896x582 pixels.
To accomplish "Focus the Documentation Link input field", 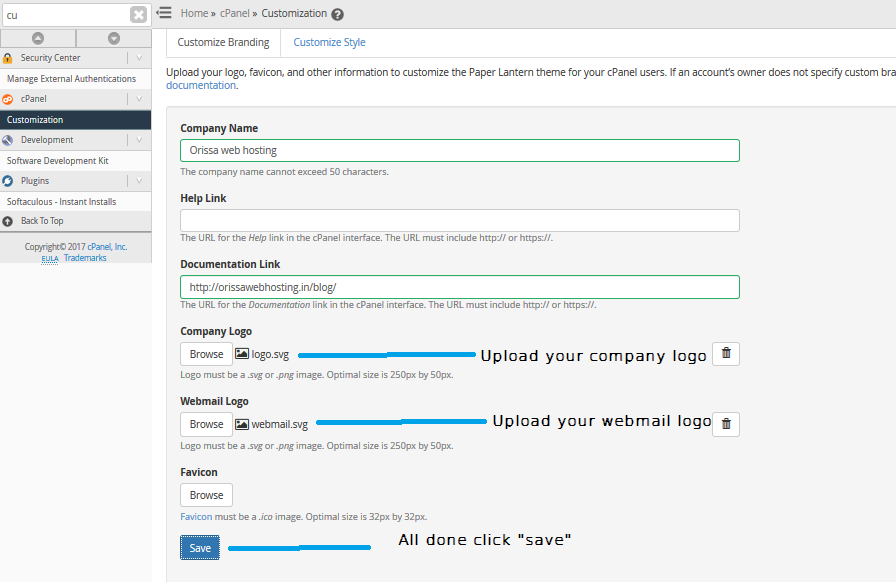I will pos(460,287).
